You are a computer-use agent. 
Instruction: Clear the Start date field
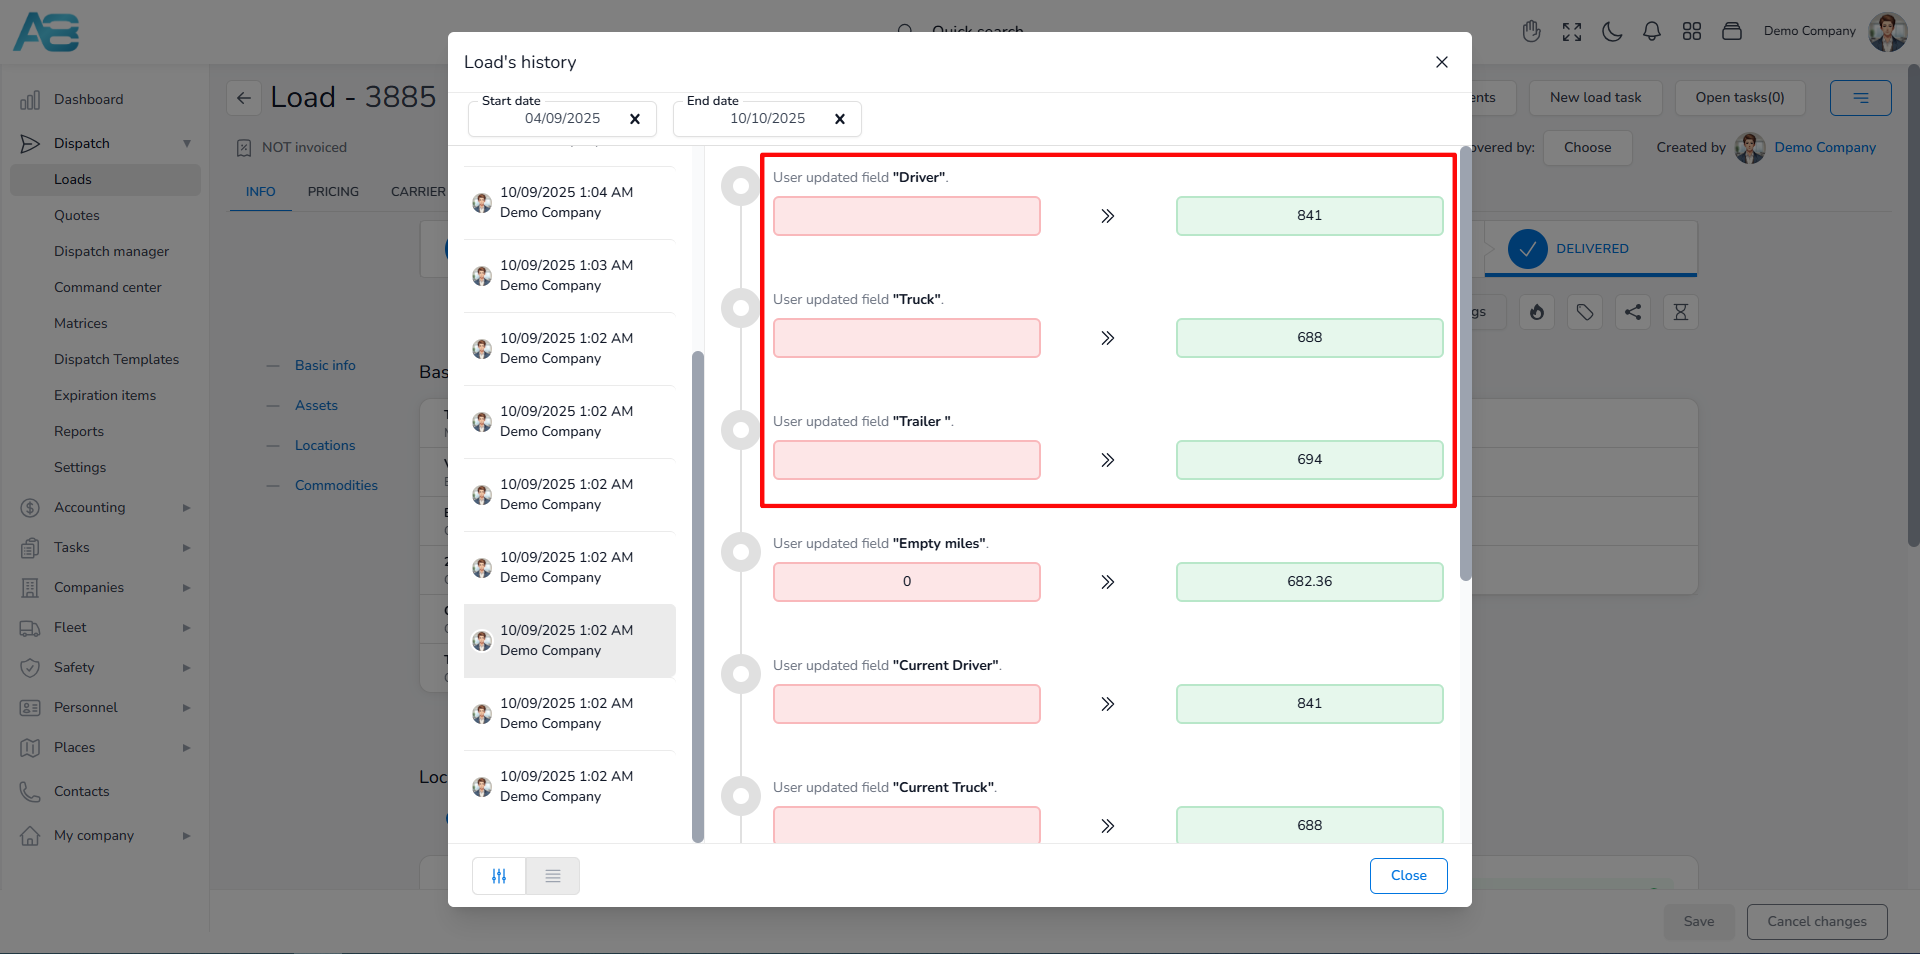click(634, 119)
